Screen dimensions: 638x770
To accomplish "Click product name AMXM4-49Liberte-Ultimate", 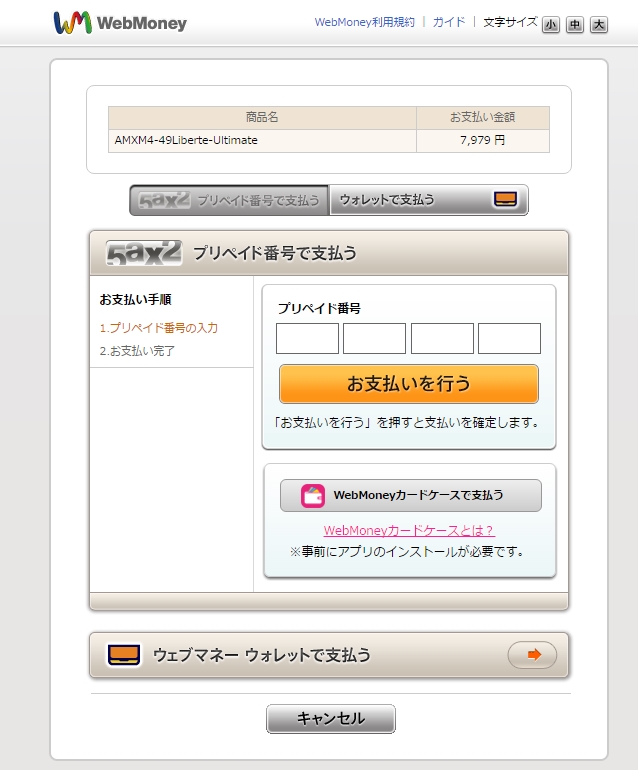I will click(186, 140).
